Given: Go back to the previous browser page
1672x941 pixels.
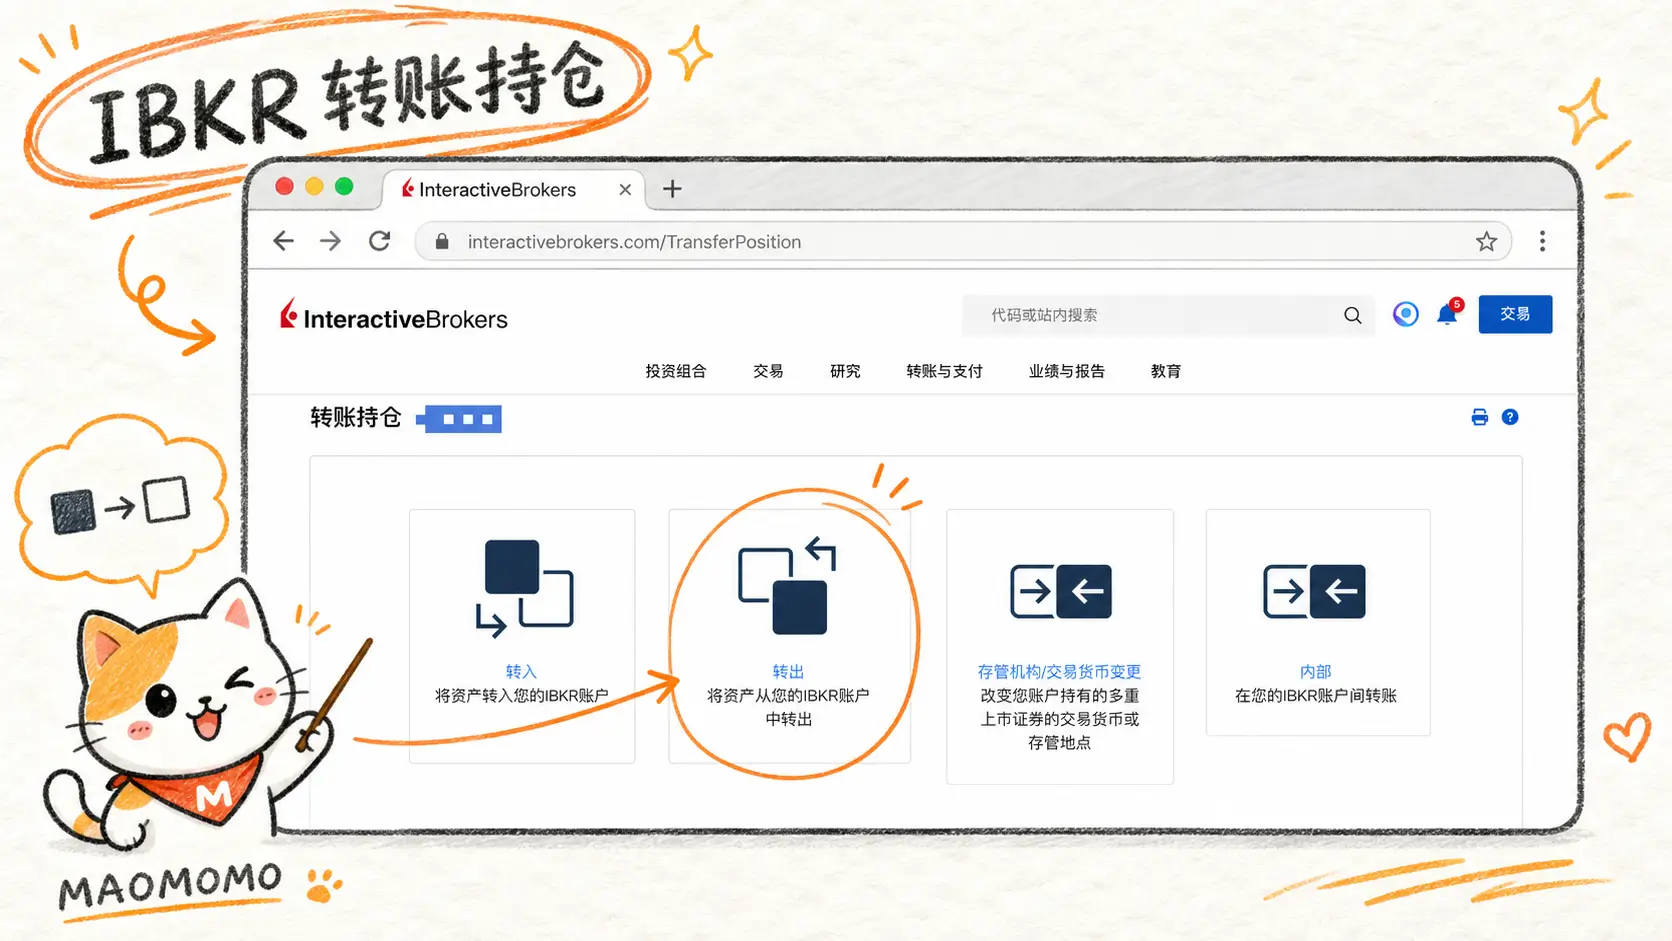Looking at the screenshot, I should [x=284, y=241].
